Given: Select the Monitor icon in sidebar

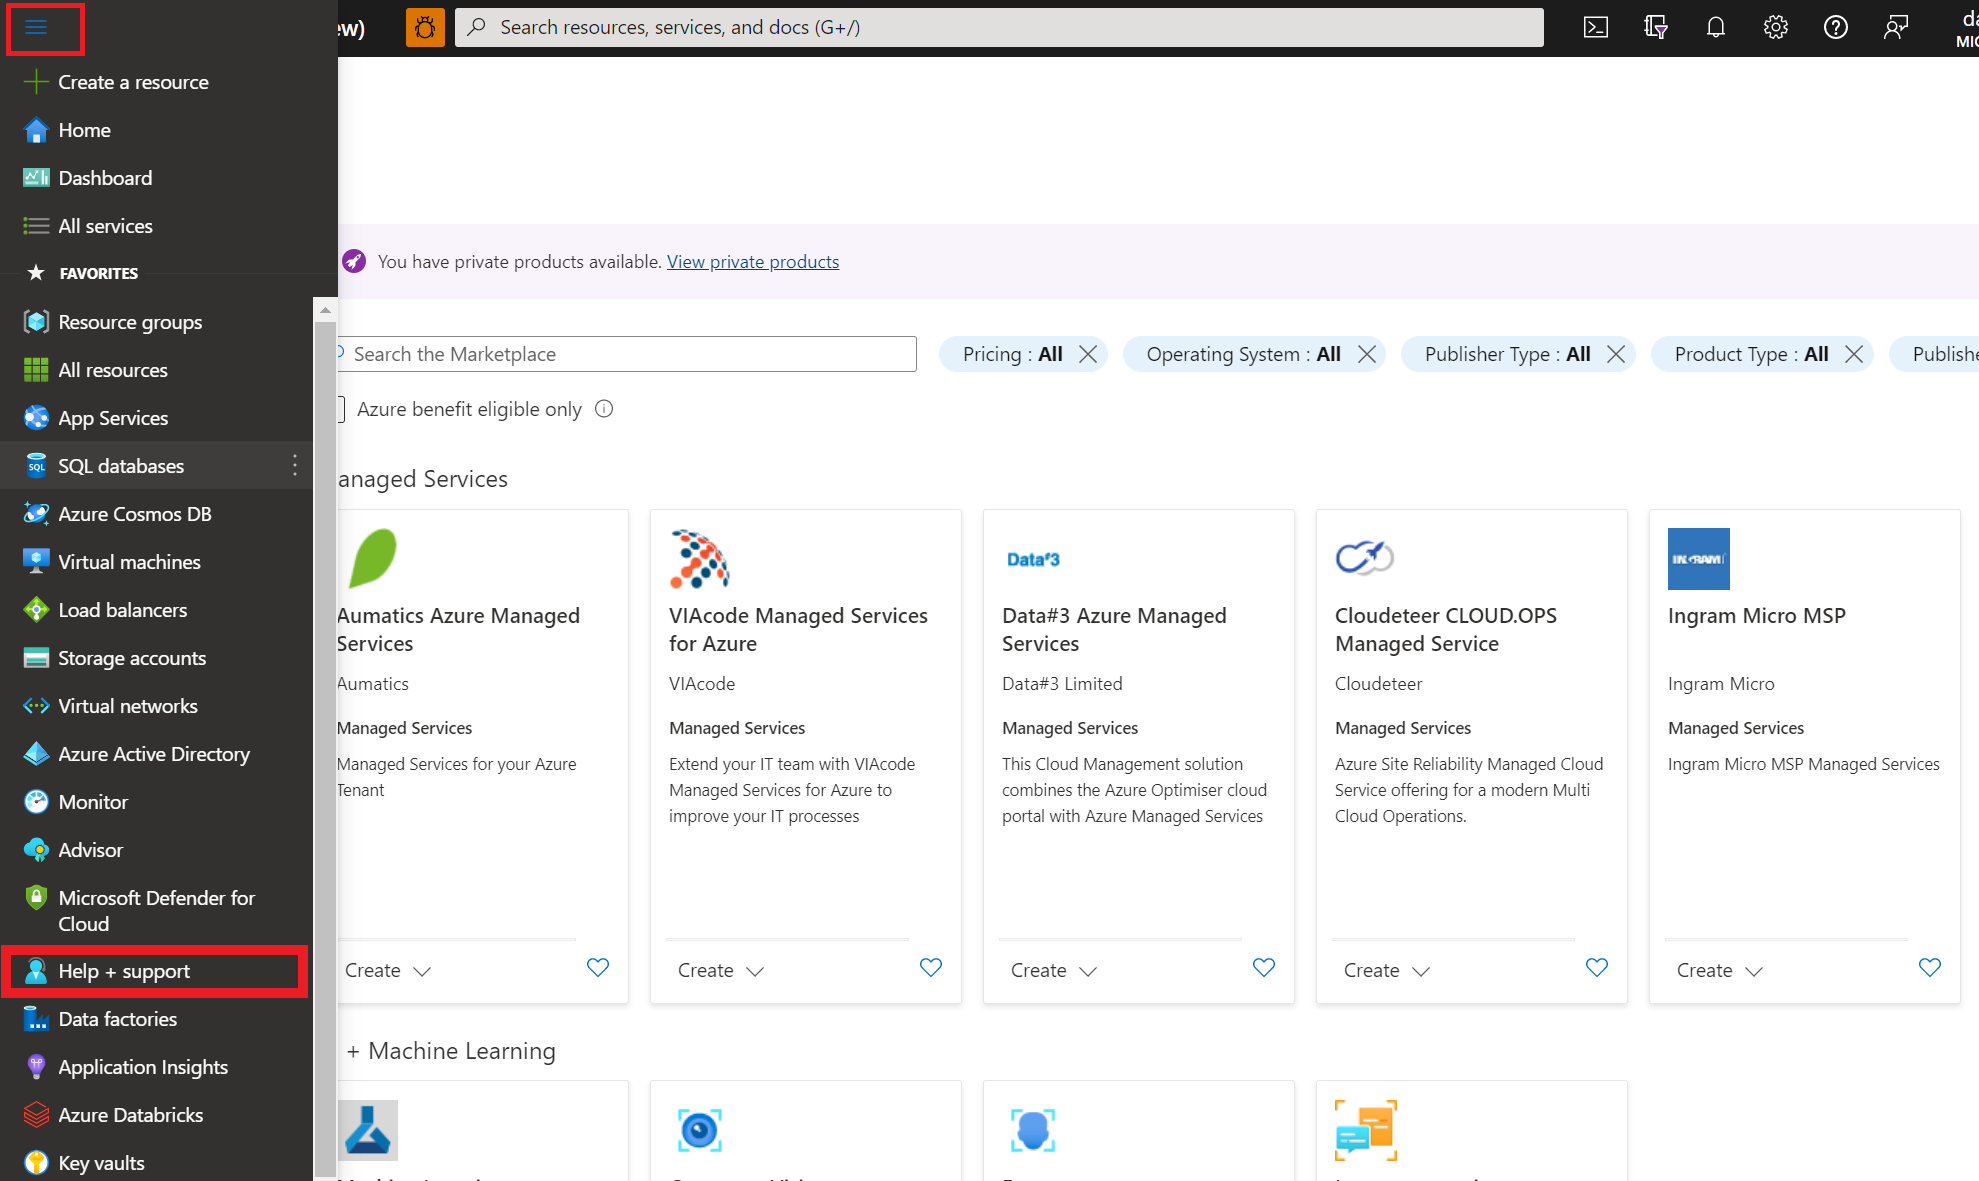Looking at the screenshot, I should (x=35, y=801).
